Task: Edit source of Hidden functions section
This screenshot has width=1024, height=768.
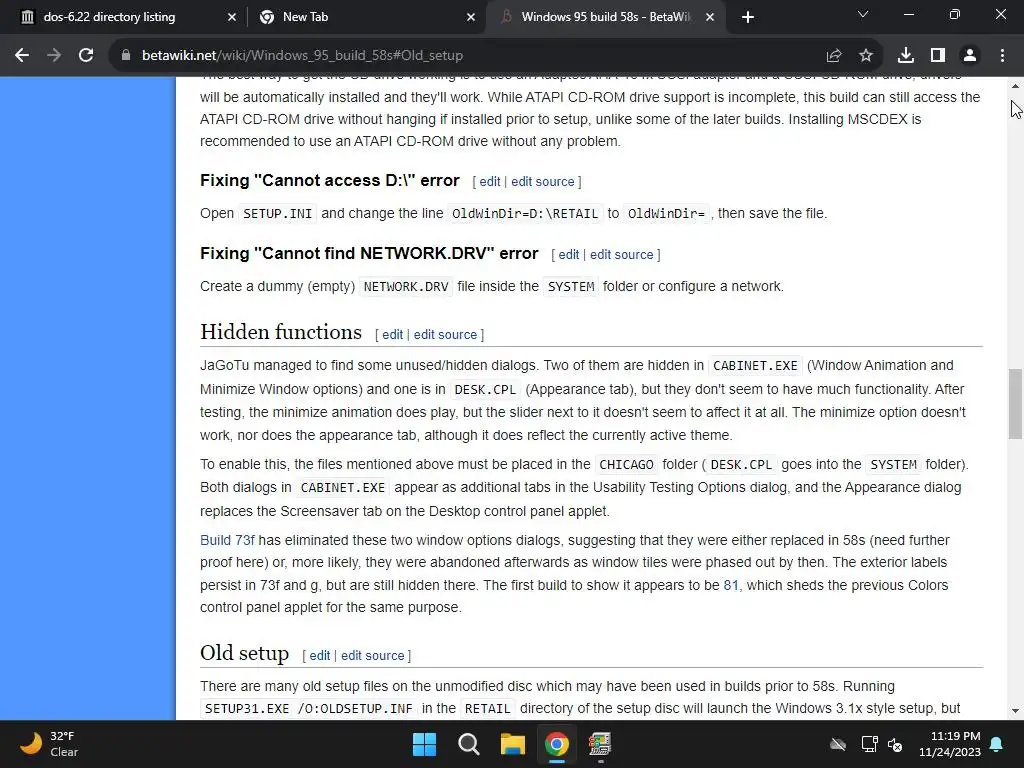Action: point(445,334)
